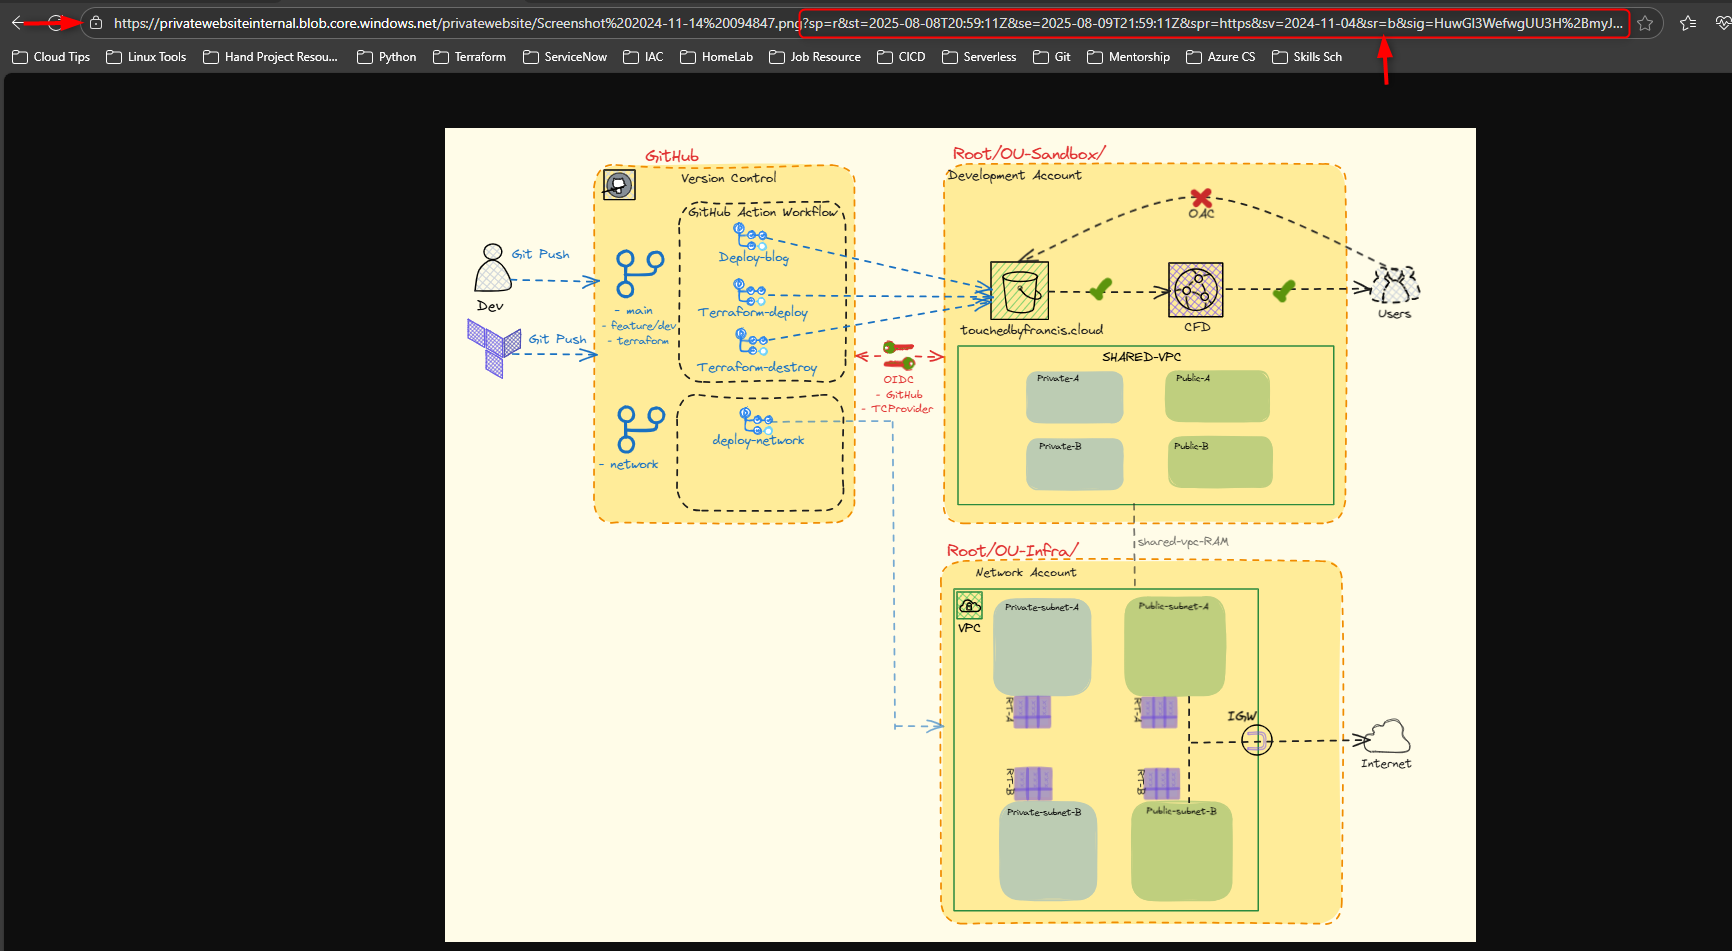Open the Skills Sch bookmarks

point(1306,57)
